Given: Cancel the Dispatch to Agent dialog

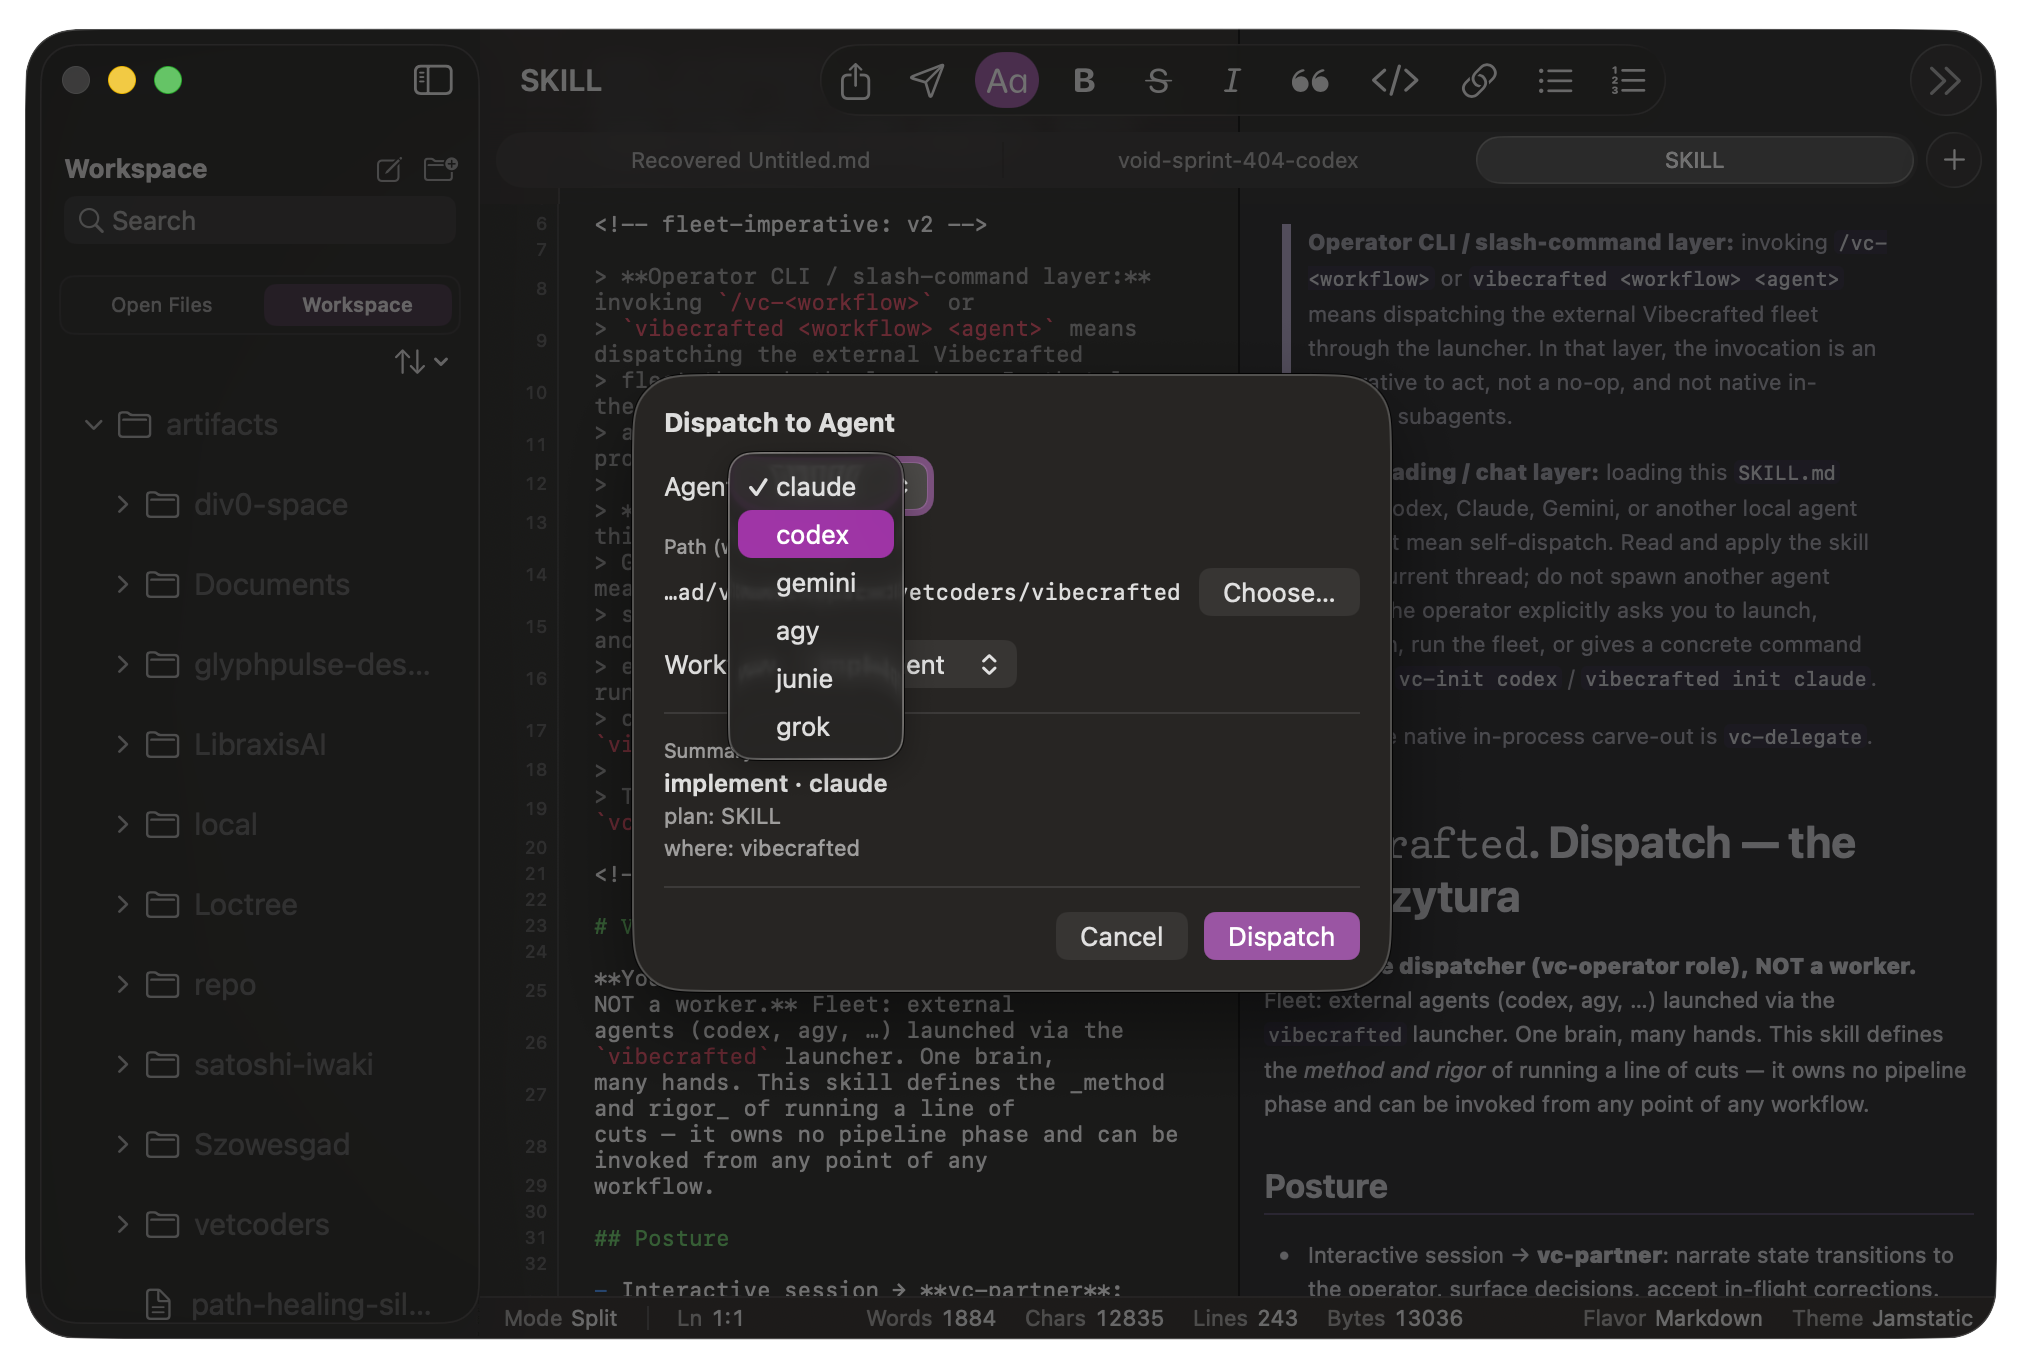Looking at the screenshot, I should pos(1121,937).
